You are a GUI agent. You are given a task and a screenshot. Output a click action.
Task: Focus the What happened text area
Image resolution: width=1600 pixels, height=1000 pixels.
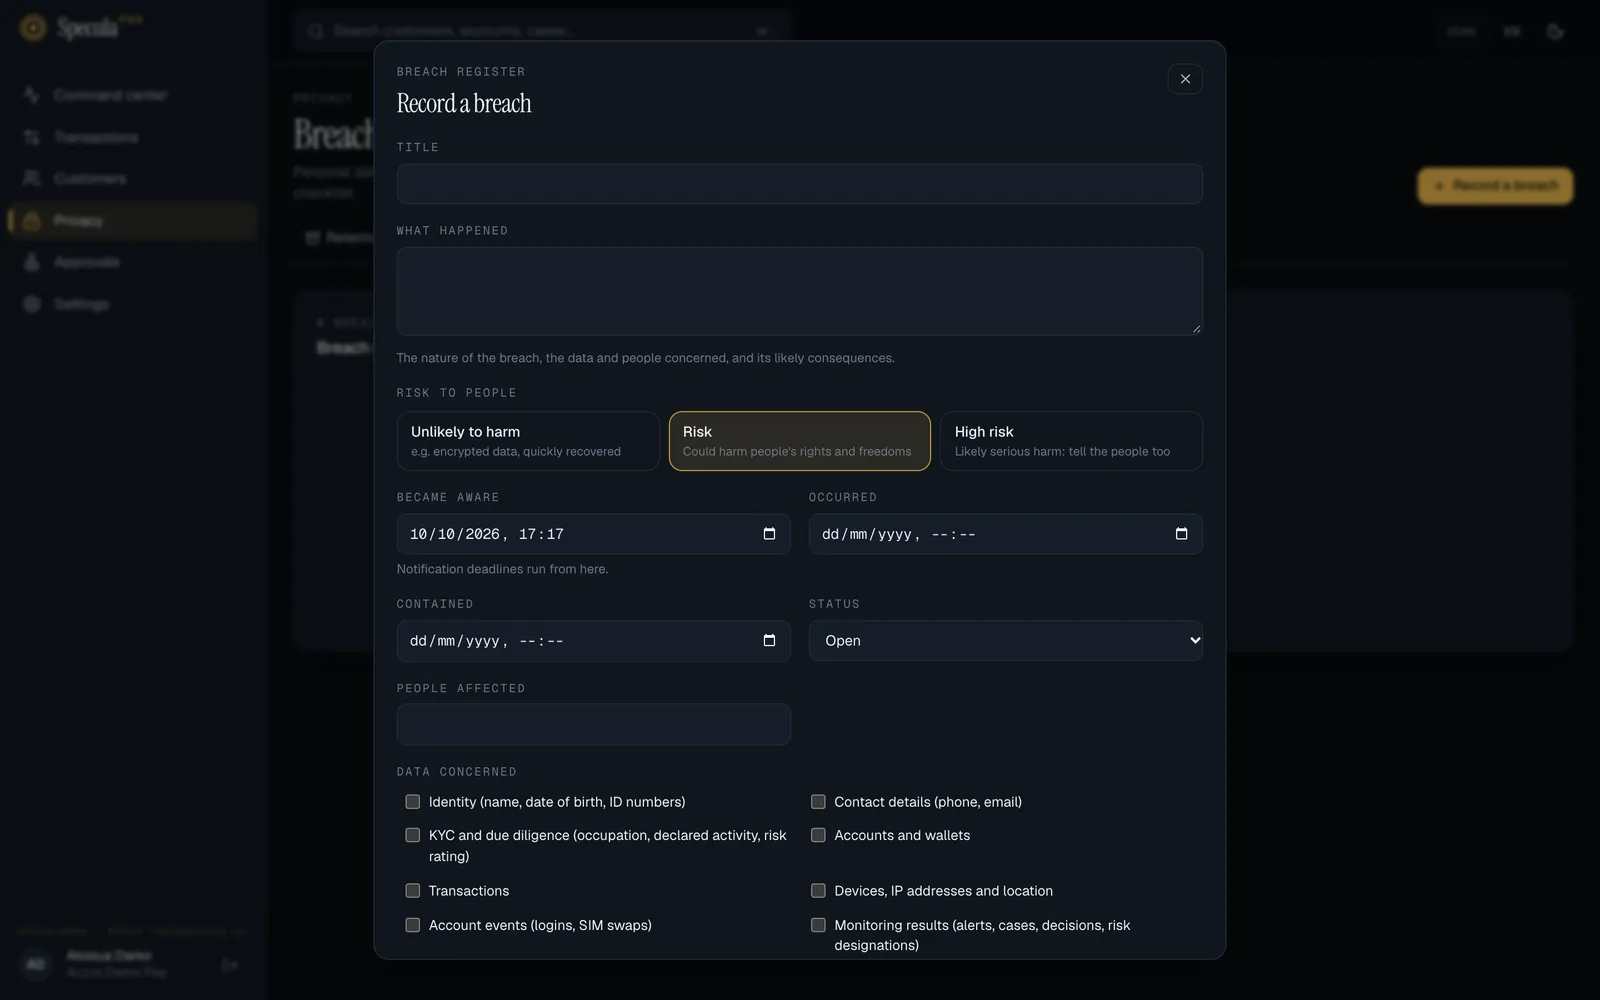[799, 291]
